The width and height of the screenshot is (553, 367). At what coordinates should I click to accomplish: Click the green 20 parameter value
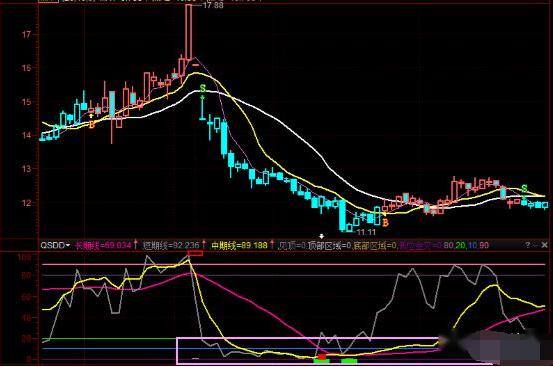coord(460,245)
